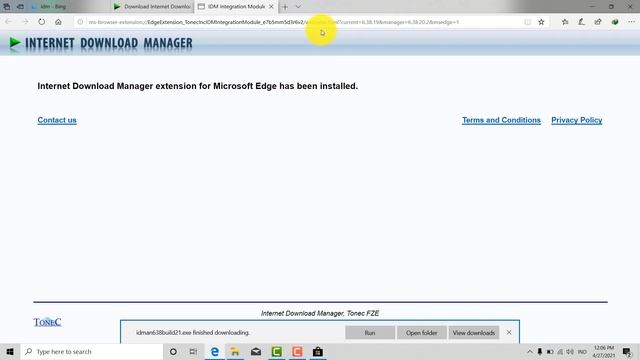This screenshot has width=640, height=360.
Task: Open folder of the downloaded file
Action: (x=421, y=333)
